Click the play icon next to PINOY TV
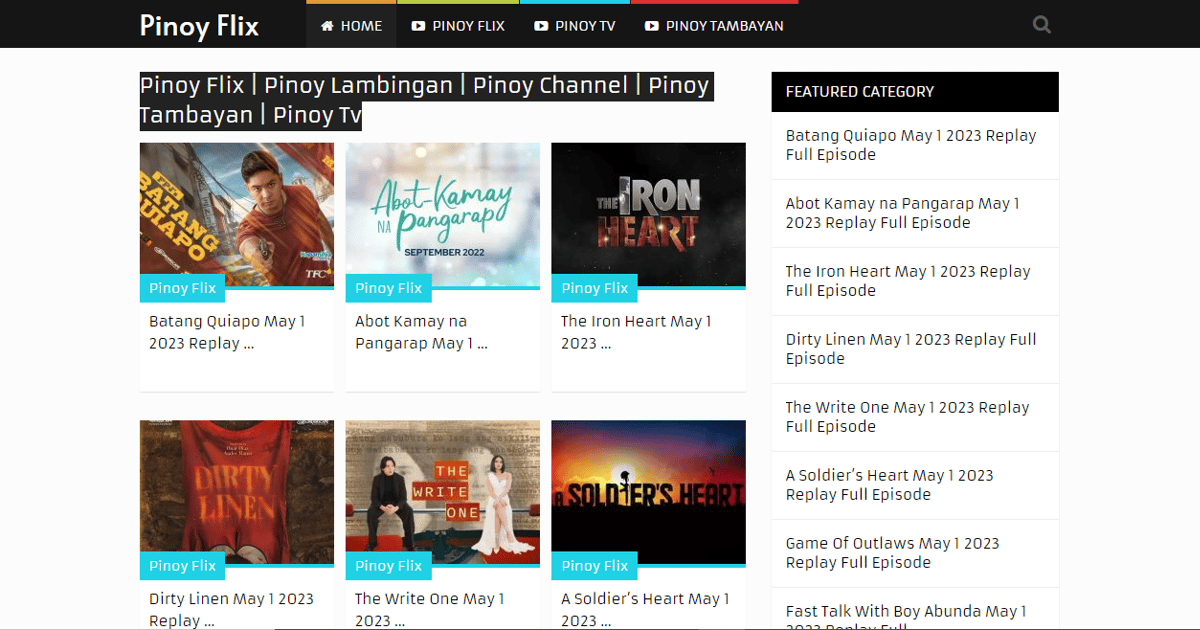Viewport: 1200px width, 630px height. tap(539, 26)
